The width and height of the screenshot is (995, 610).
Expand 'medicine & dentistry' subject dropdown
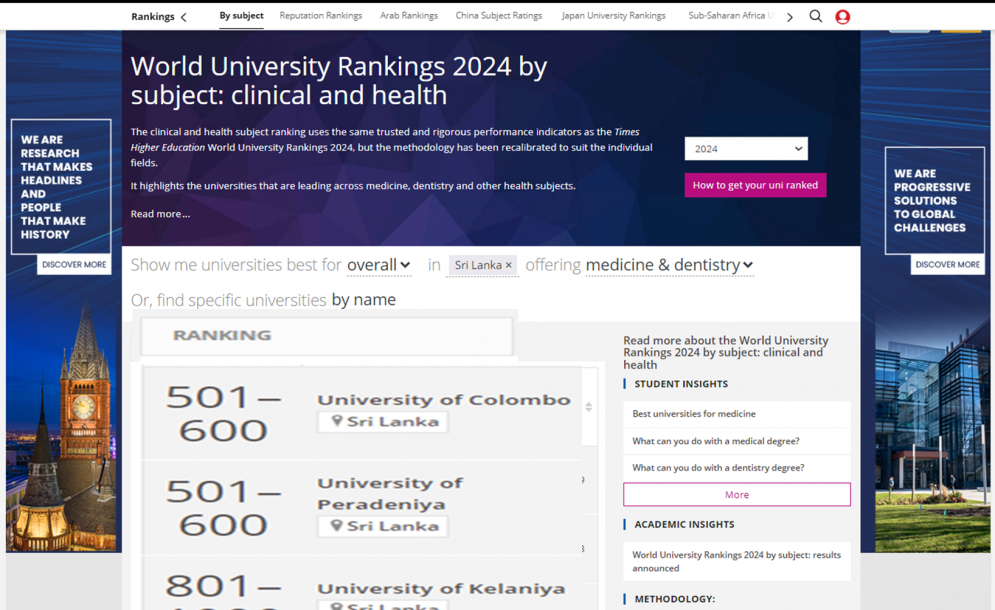click(x=669, y=265)
